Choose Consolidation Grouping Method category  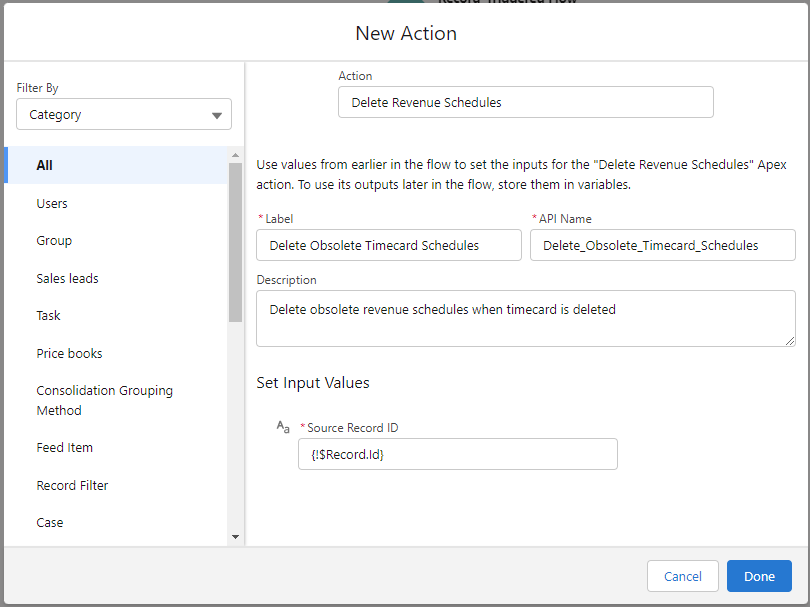(x=104, y=400)
